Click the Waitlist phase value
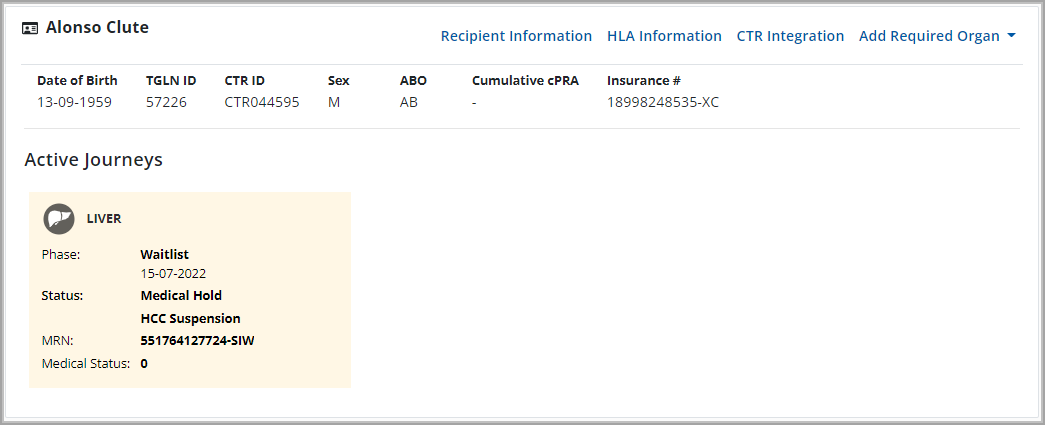This screenshot has height=425, width=1045. click(164, 254)
